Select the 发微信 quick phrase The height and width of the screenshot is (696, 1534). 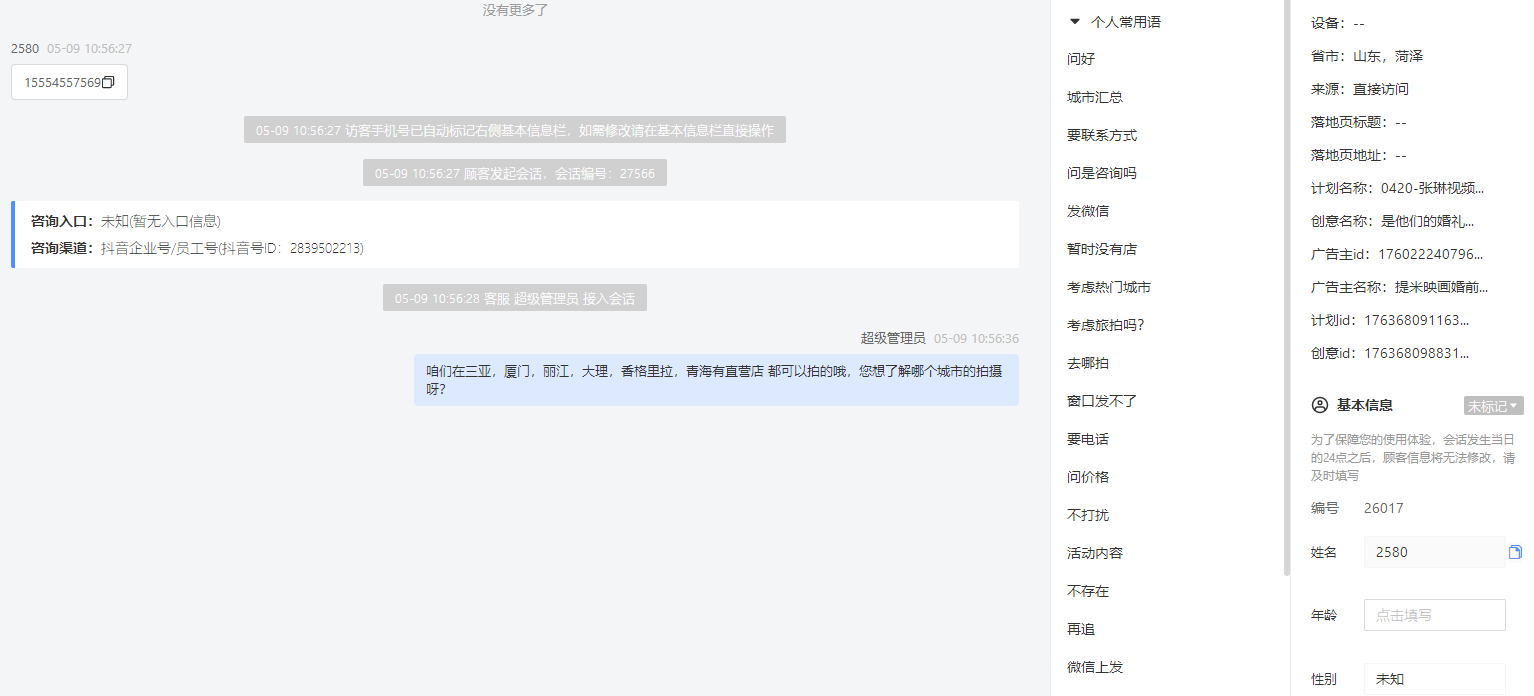click(x=1088, y=211)
